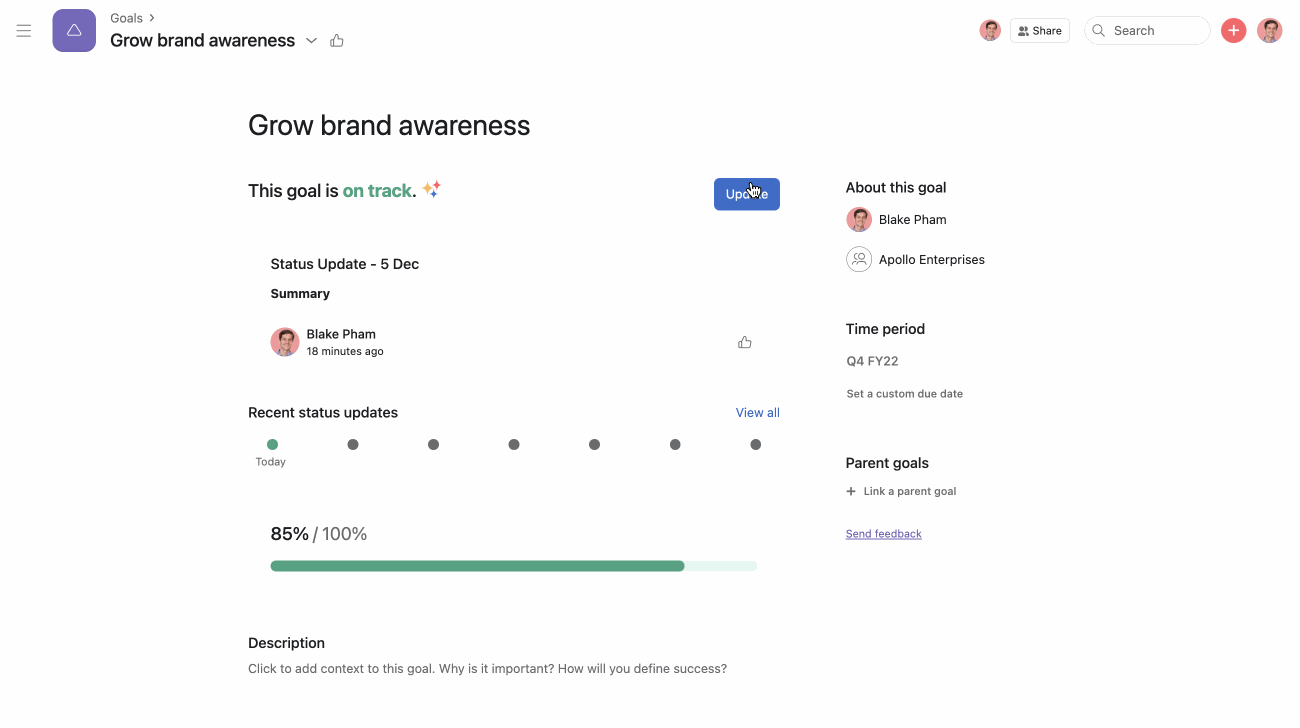This screenshot has height=728, width=1300.
Task: Open your profile avatar menu top right
Action: (1269, 30)
